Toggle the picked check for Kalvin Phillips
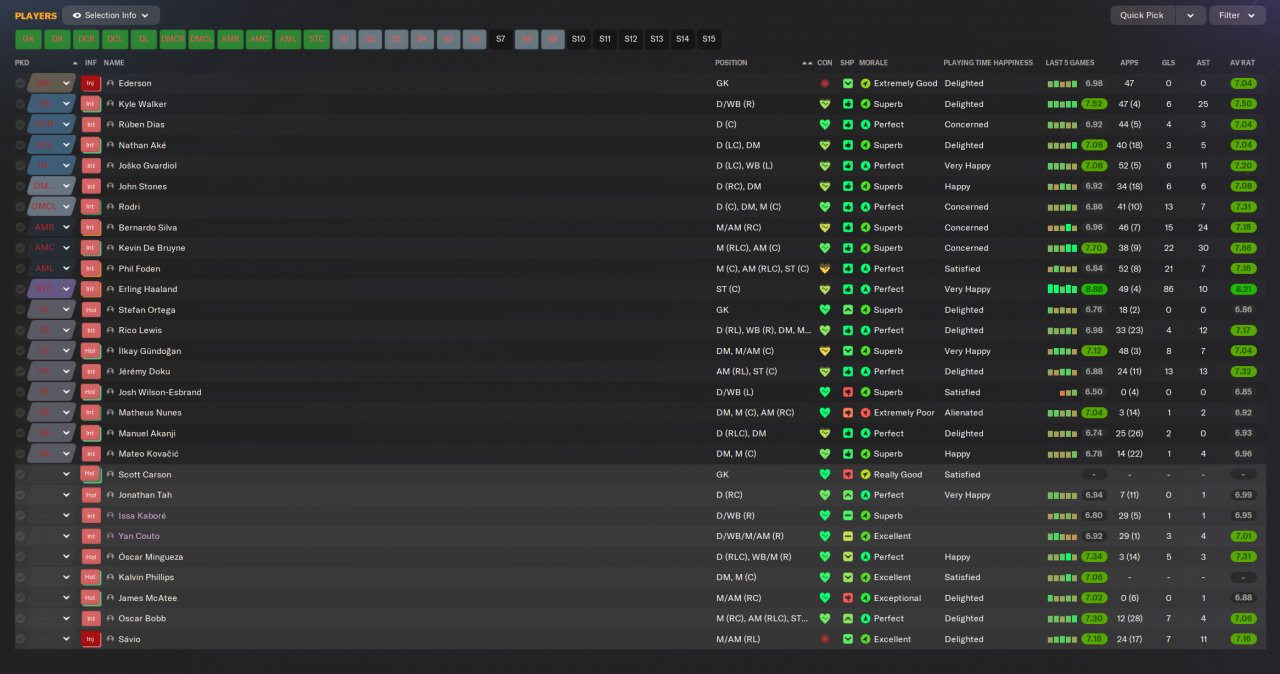 coord(20,577)
